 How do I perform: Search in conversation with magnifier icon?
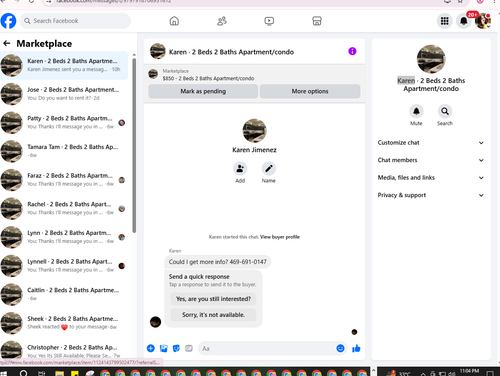click(445, 111)
